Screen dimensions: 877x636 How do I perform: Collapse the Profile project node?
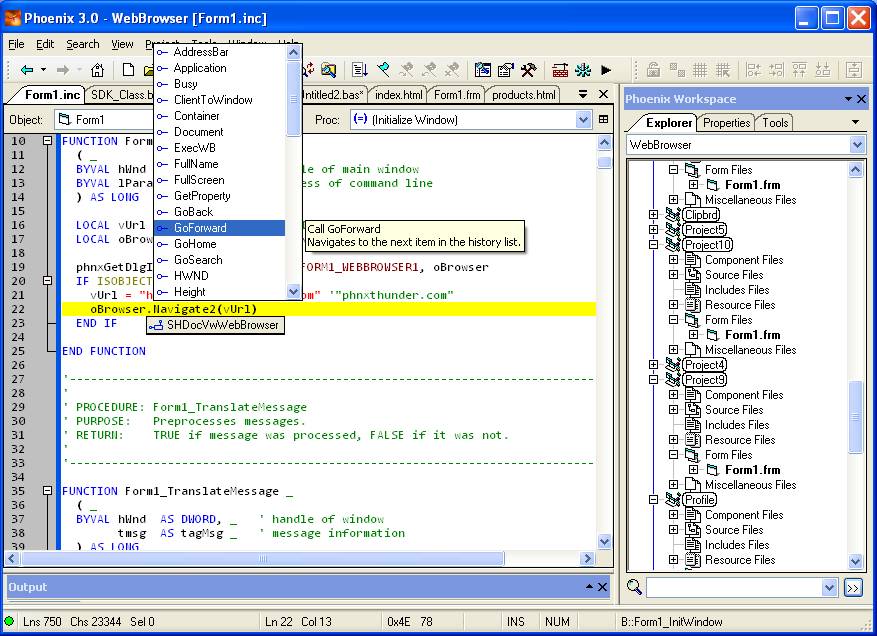coord(653,500)
